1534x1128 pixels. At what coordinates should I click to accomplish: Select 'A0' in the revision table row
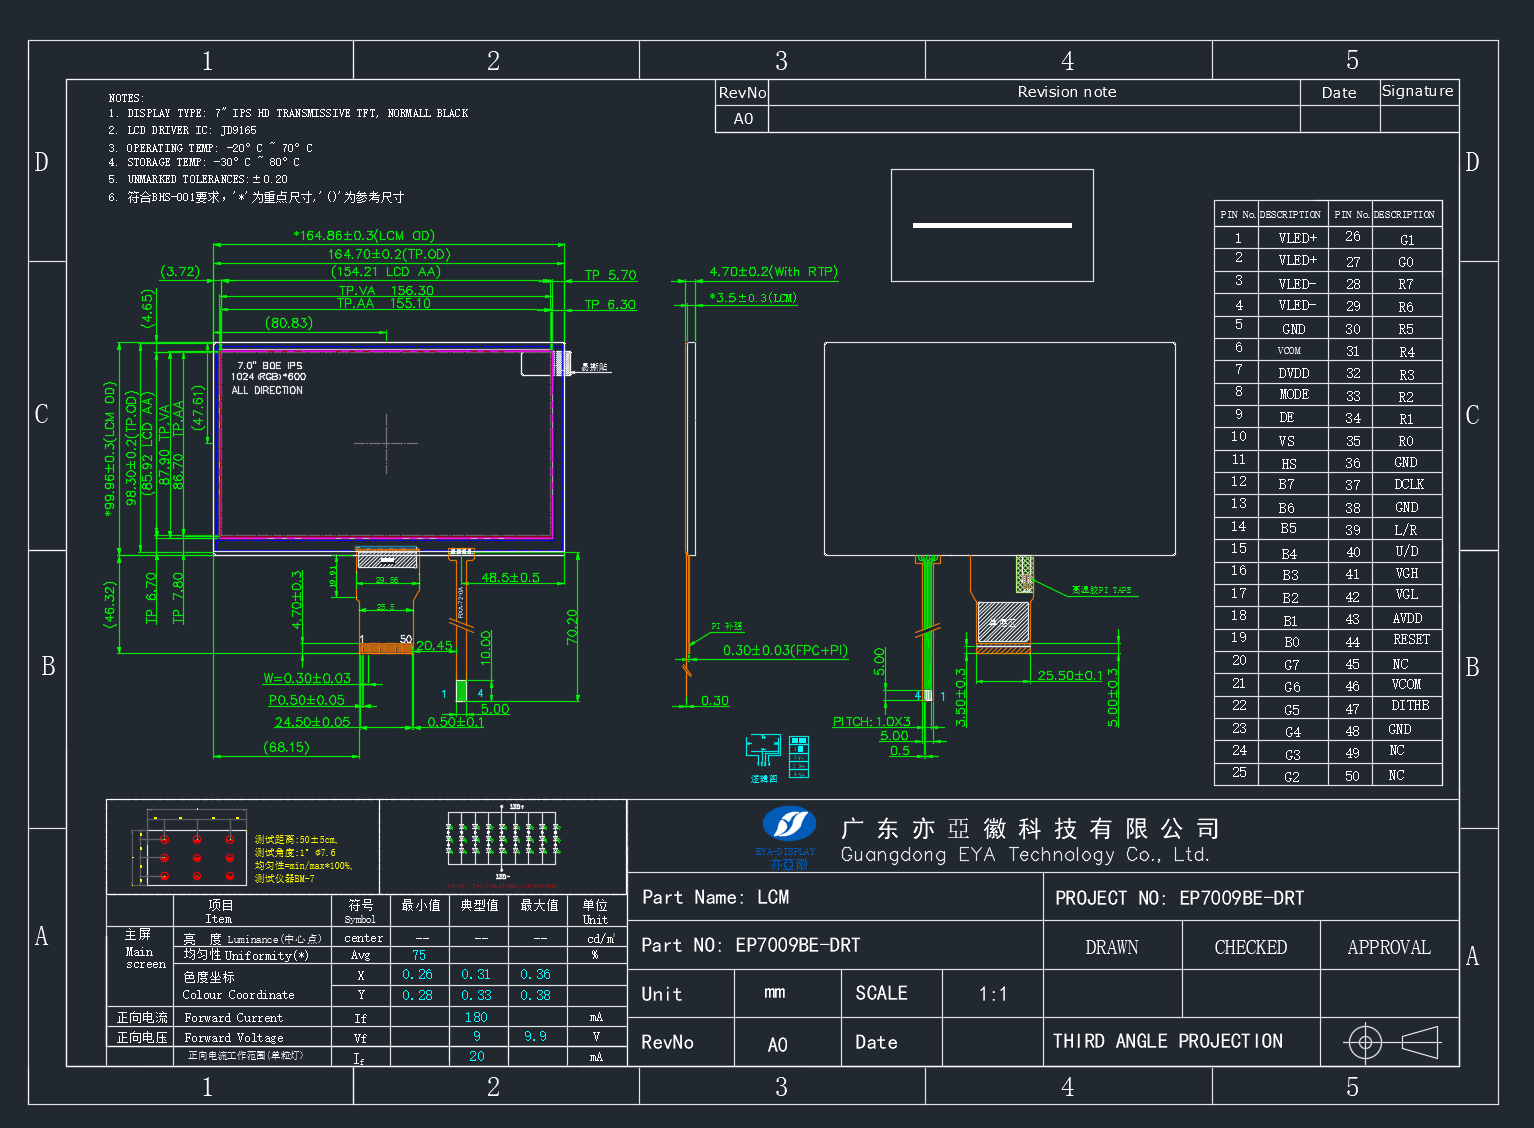coord(743,119)
